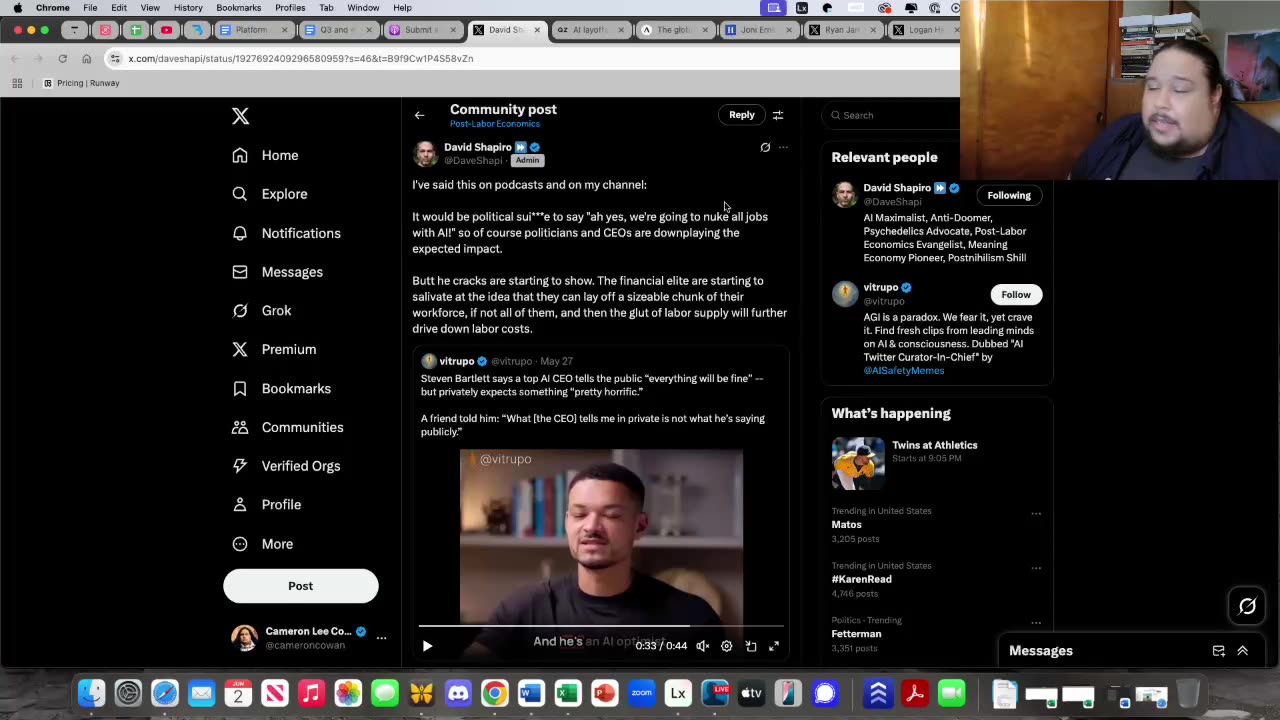Viewport: 1280px width, 720px height.
Task: Close the David Sh tab
Action: pyautogui.click(x=537, y=30)
